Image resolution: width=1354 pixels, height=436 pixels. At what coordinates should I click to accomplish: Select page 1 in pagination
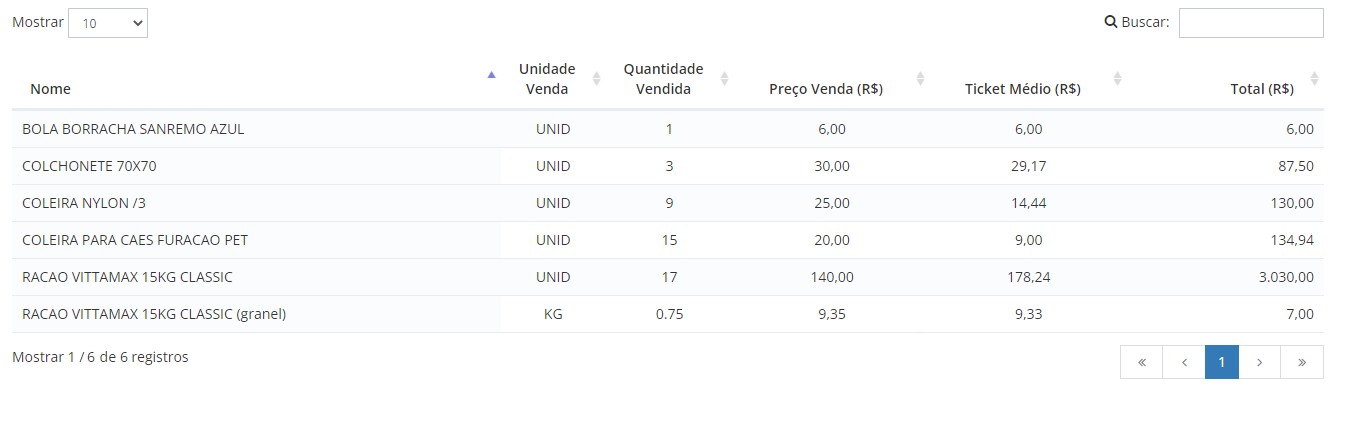point(1222,362)
